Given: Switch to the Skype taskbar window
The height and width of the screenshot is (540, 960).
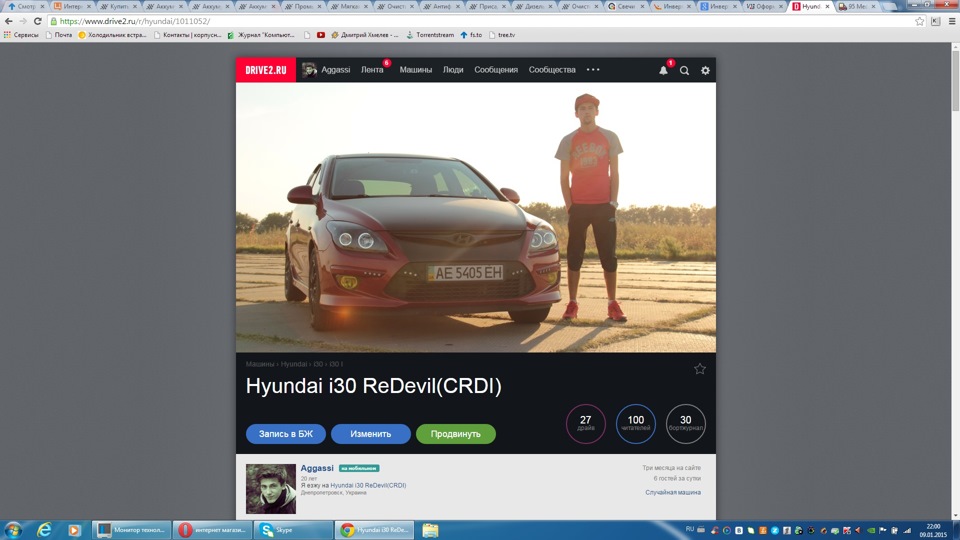Looking at the screenshot, I should pos(293,530).
